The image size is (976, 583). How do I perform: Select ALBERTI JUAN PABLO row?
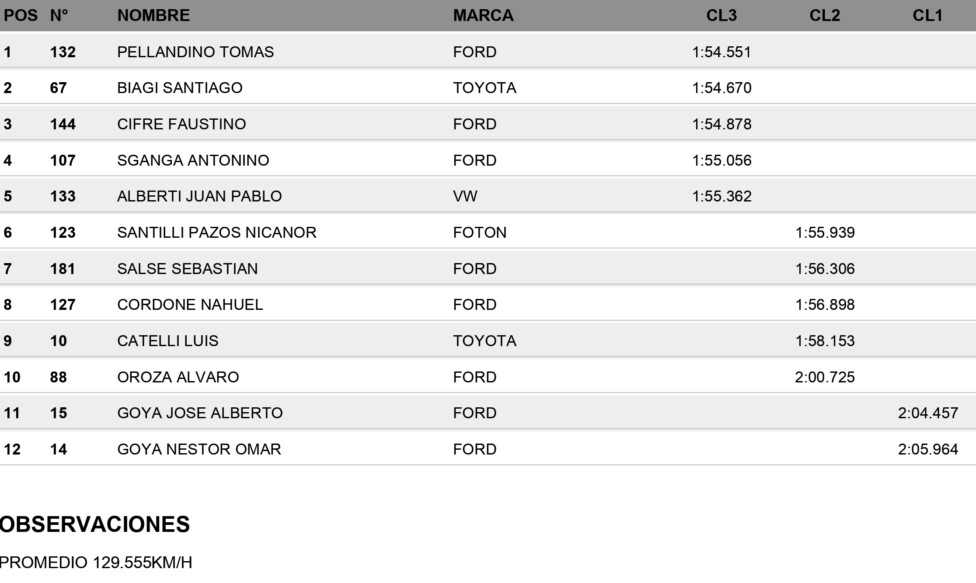point(488,196)
